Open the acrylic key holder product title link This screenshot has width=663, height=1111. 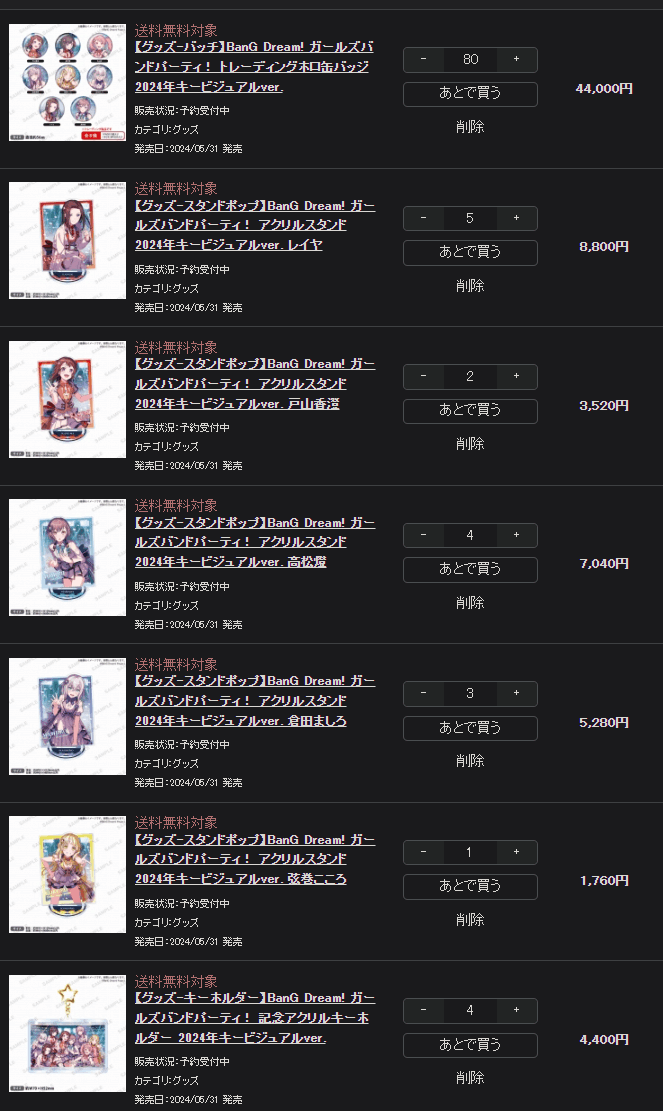[x=254, y=1017]
